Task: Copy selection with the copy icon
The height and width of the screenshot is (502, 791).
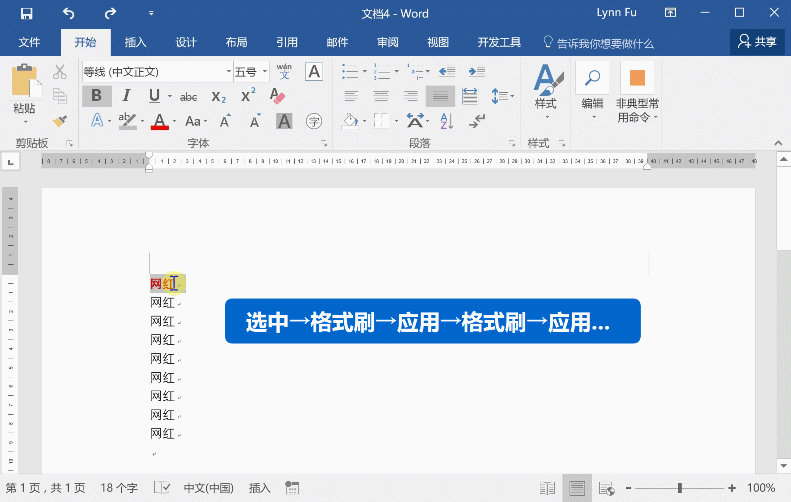Action: click(60, 96)
